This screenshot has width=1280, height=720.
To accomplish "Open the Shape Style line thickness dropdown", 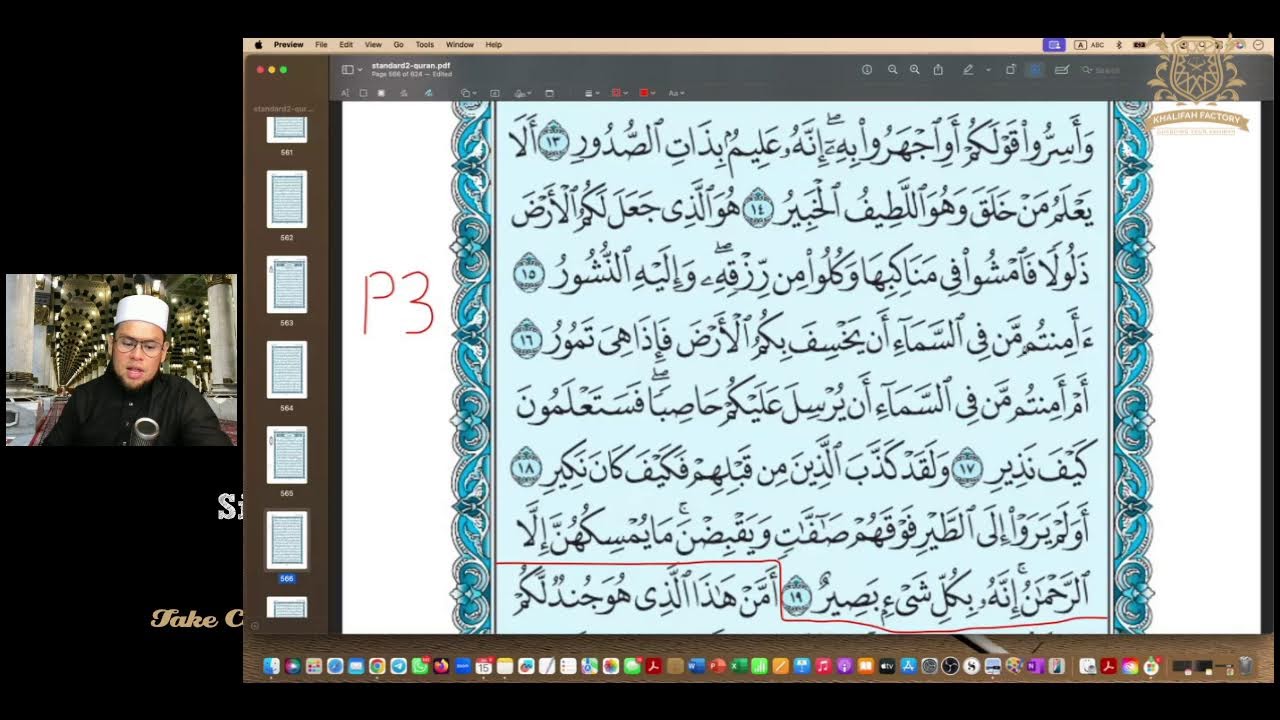I will coord(592,93).
